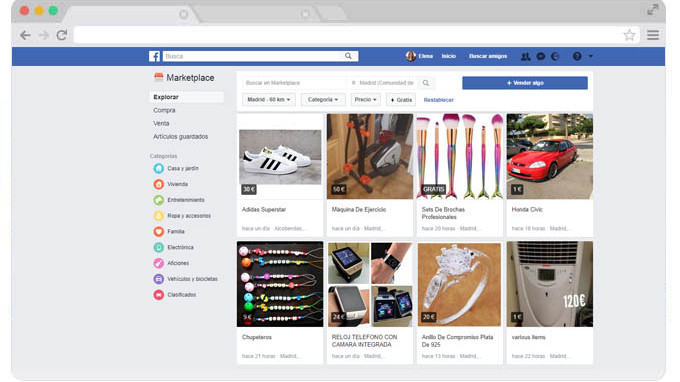Select the Electrónica category icon
This screenshot has width=680, height=382.
click(159, 247)
